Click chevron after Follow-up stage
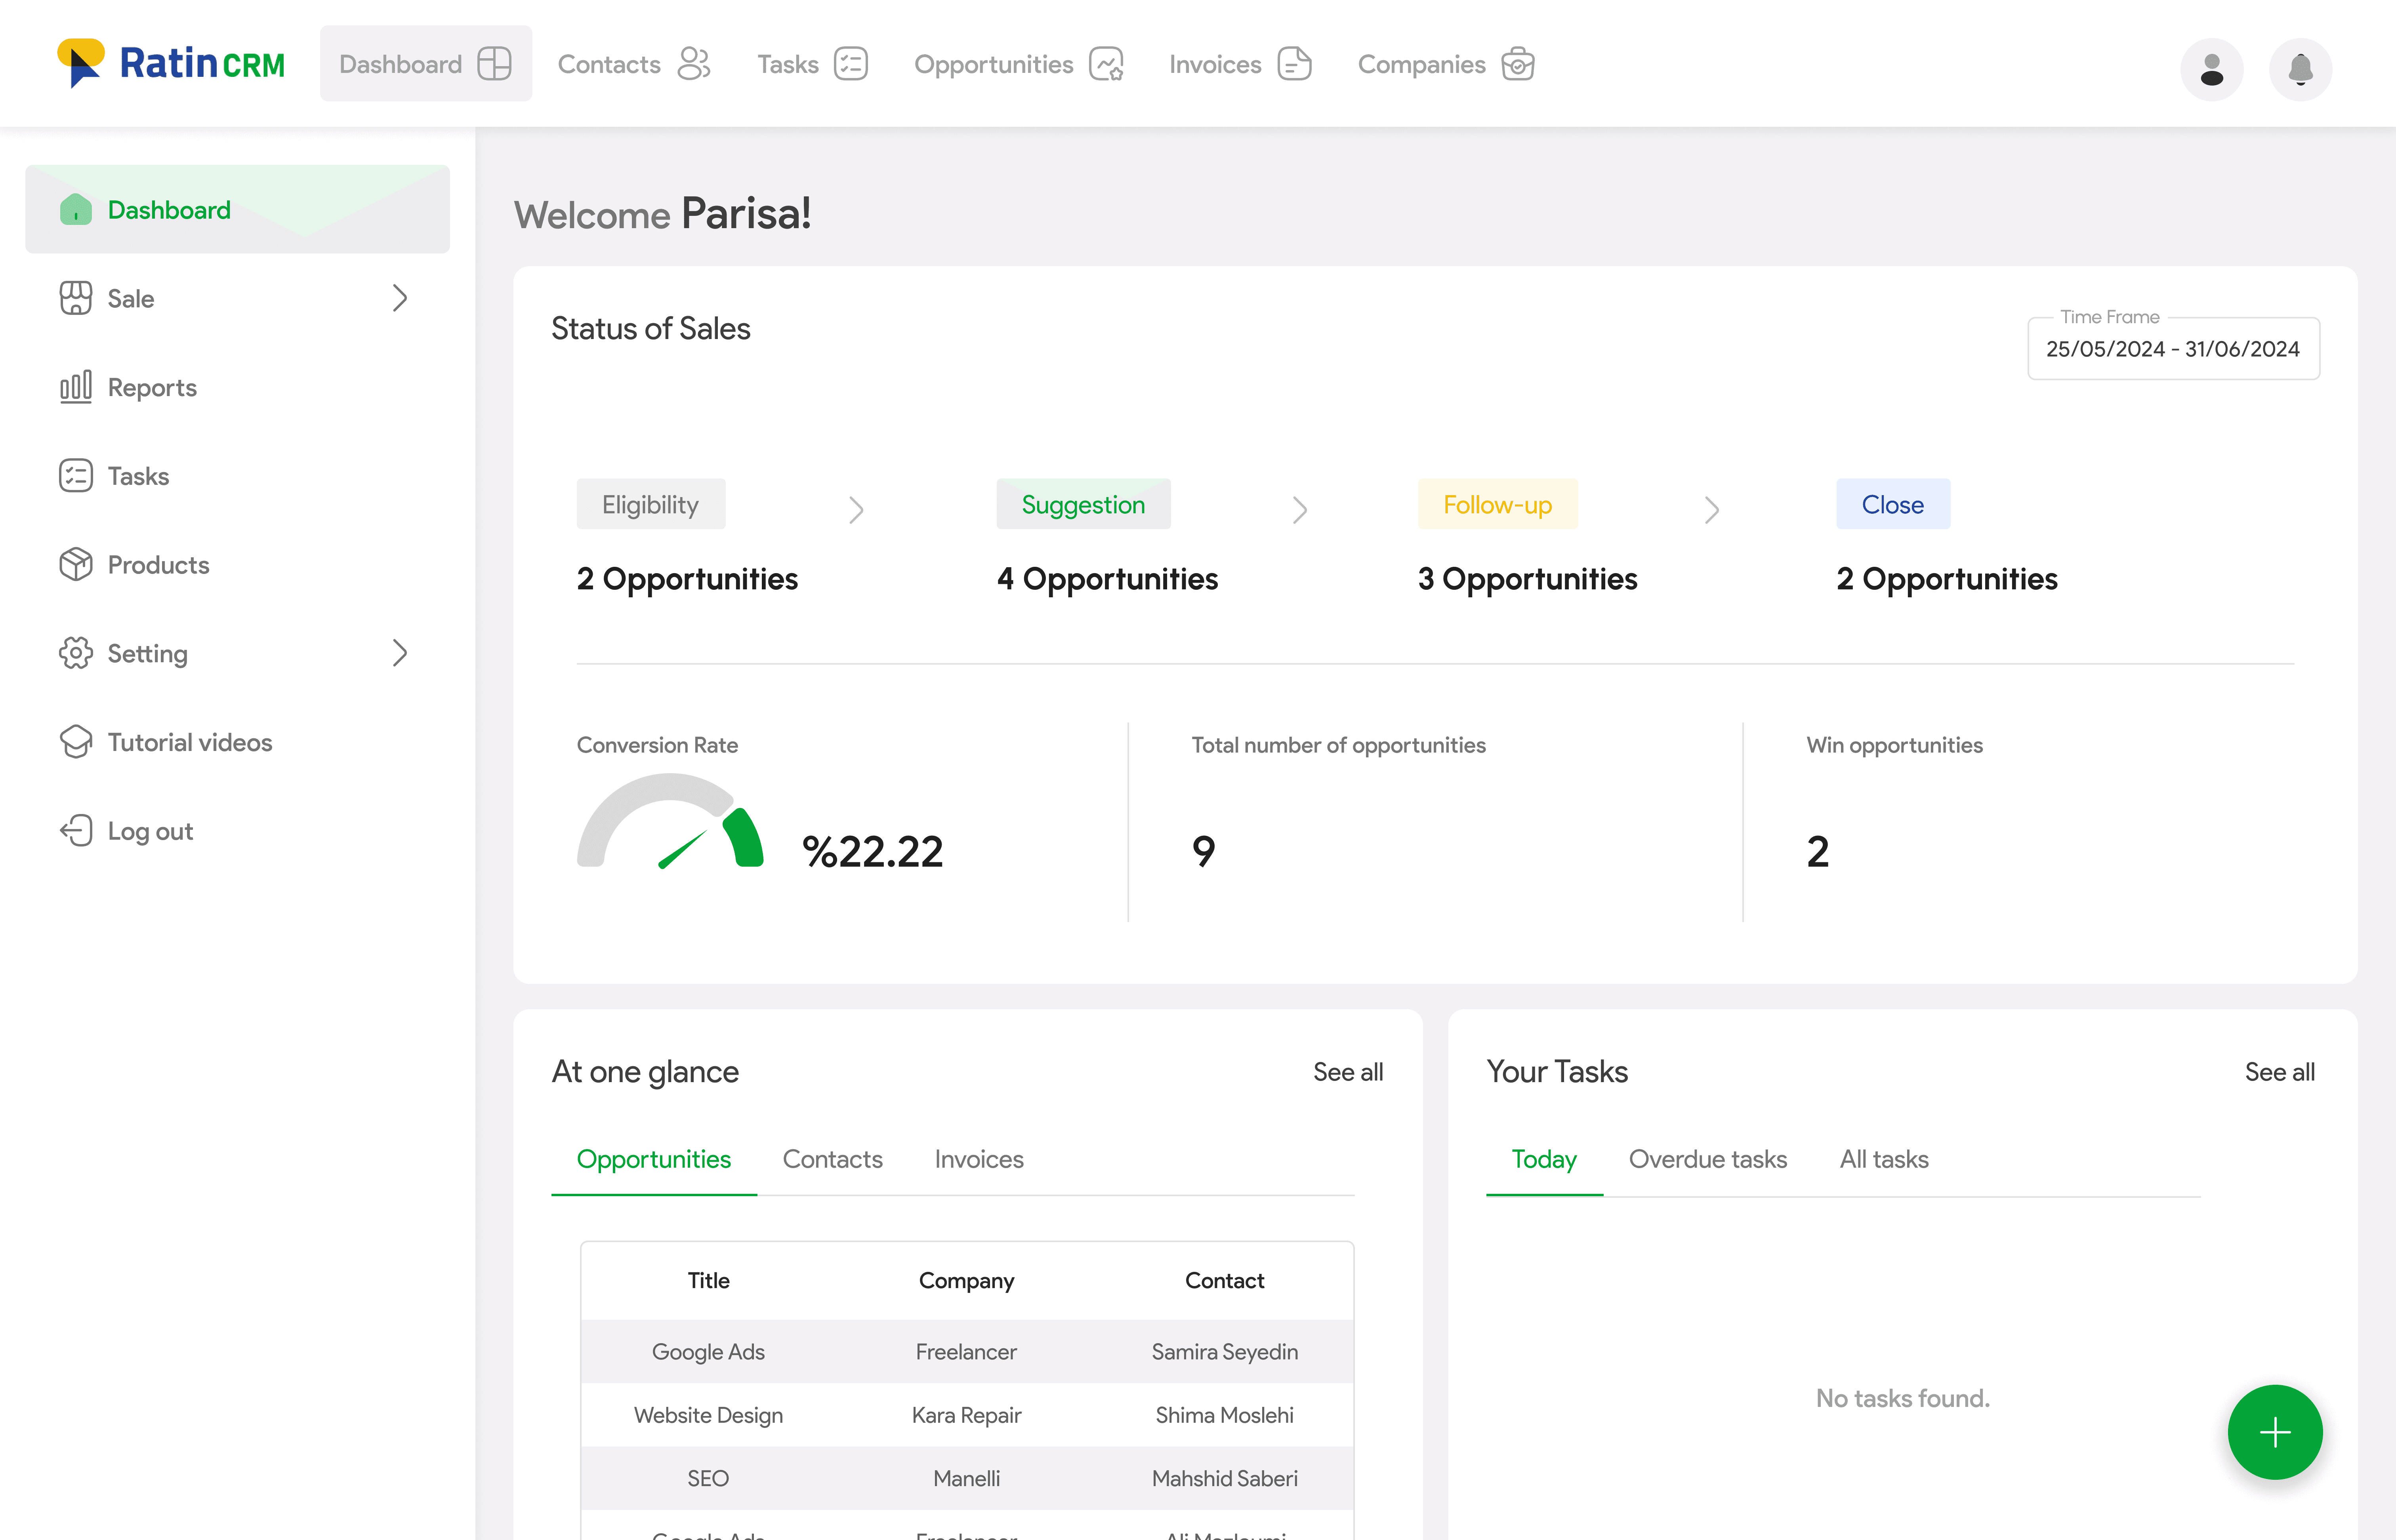The height and width of the screenshot is (1540, 2396). point(1711,510)
